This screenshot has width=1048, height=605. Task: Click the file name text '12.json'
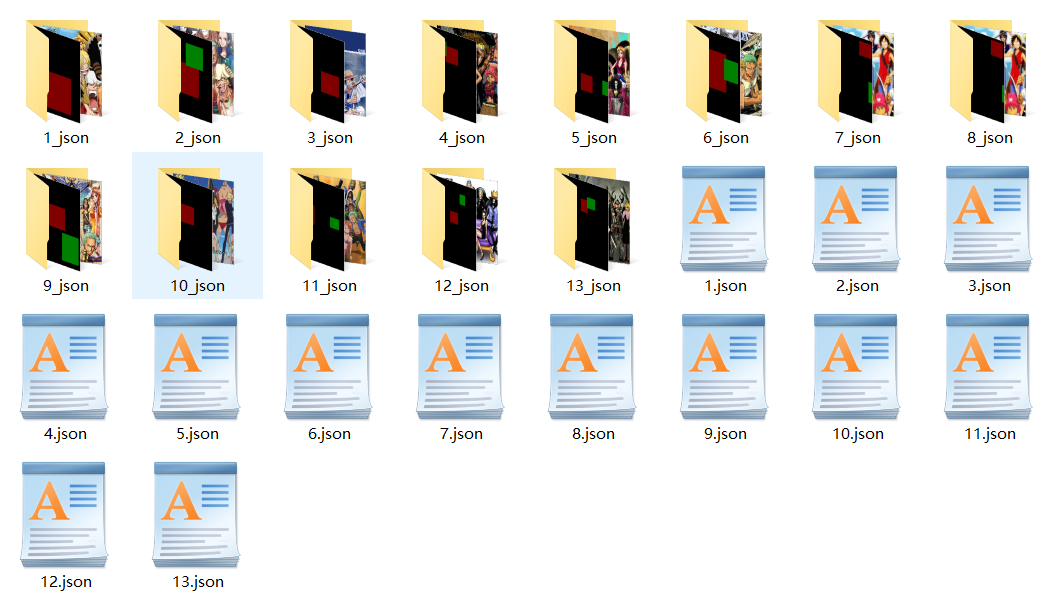66,582
